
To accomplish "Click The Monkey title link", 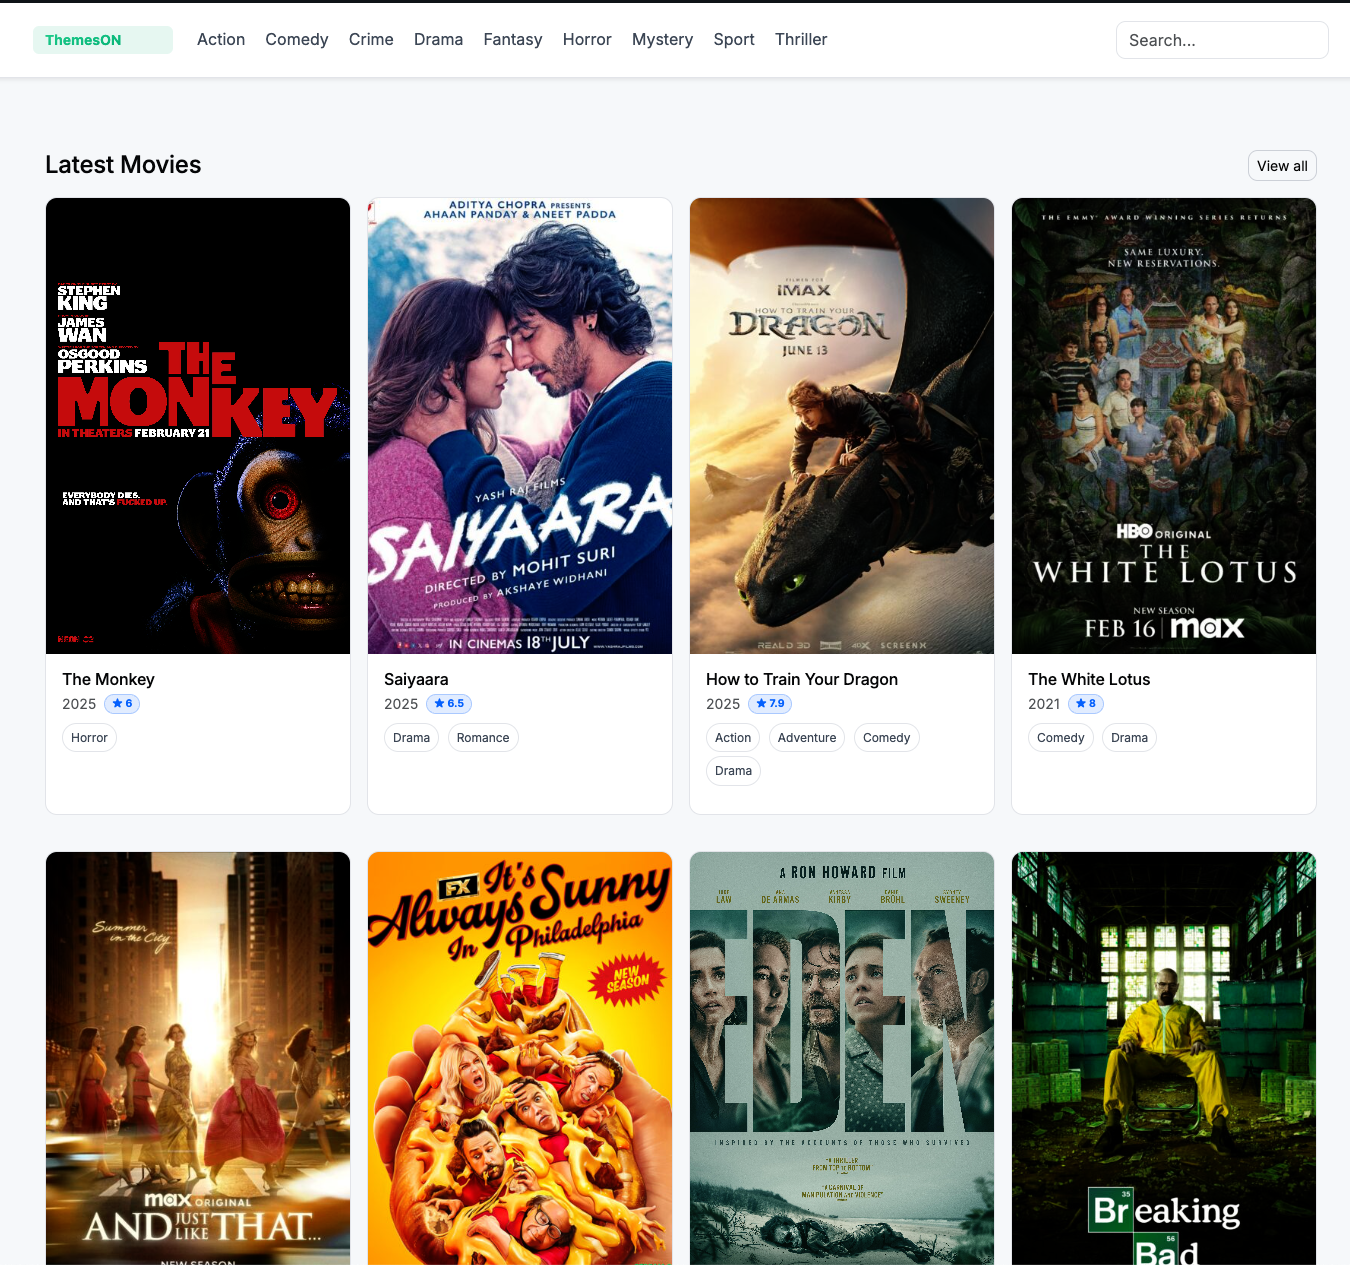I will 108,679.
